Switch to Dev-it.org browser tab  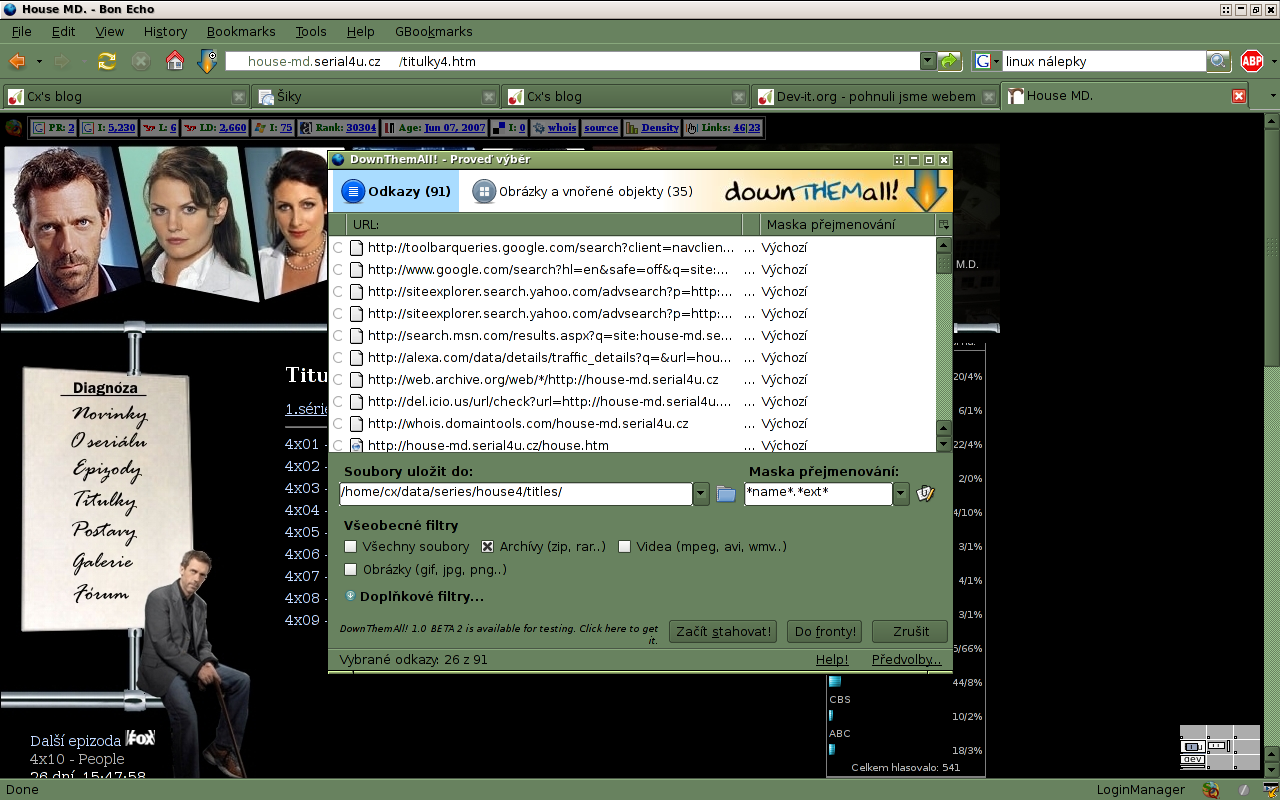click(x=877, y=97)
